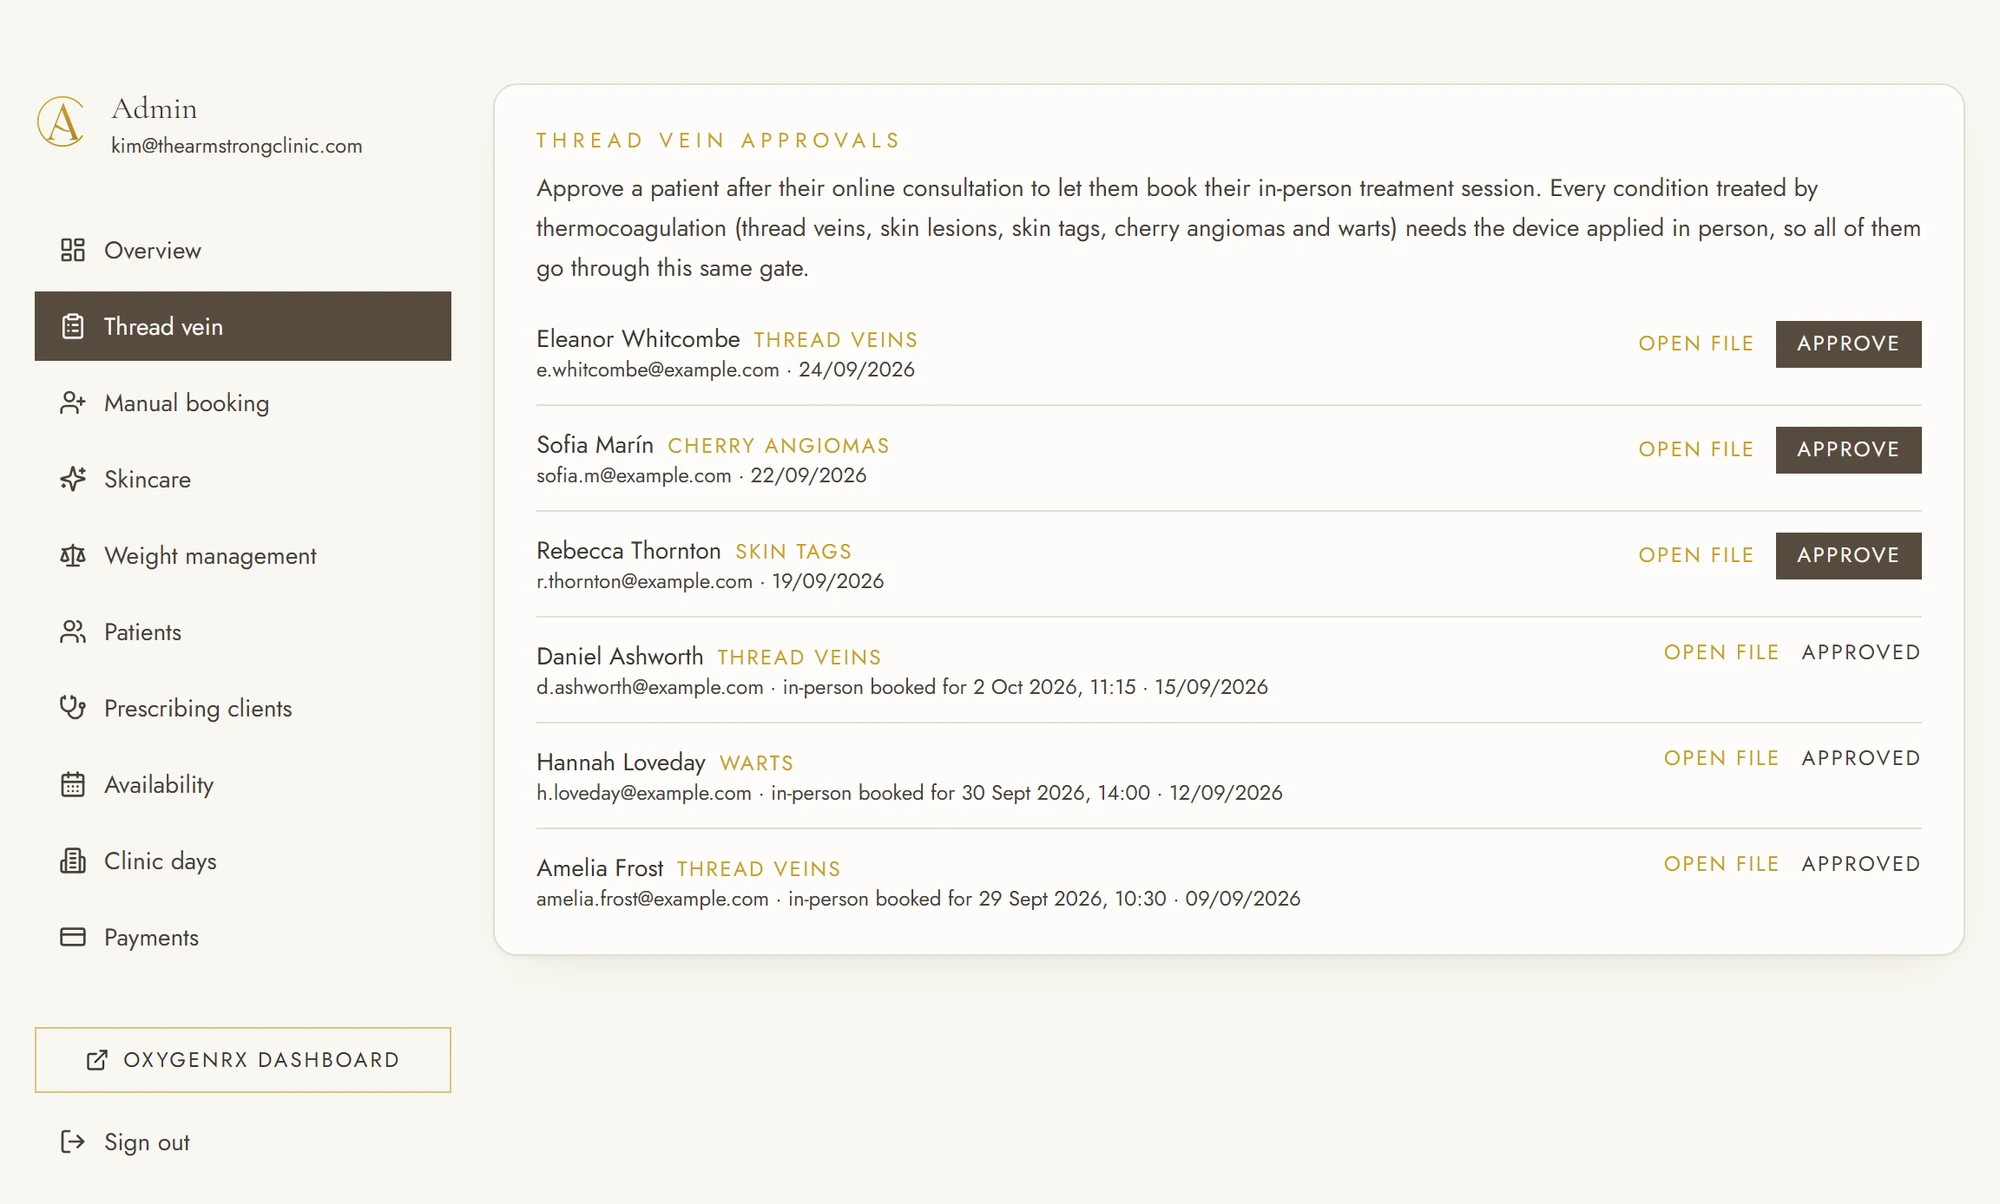The image size is (2000, 1204).
Task: Open the Patients list
Action: pyautogui.click(x=243, y=632)
